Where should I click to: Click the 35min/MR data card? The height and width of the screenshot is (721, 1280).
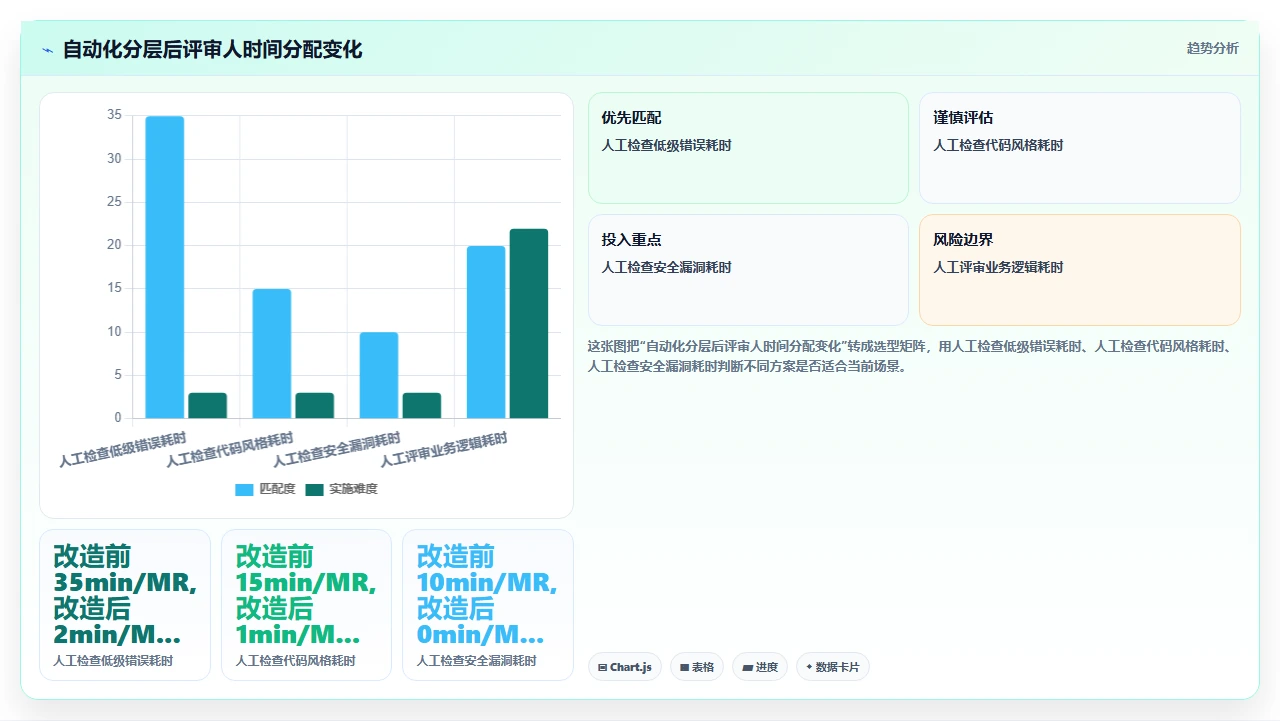point(125,605)
